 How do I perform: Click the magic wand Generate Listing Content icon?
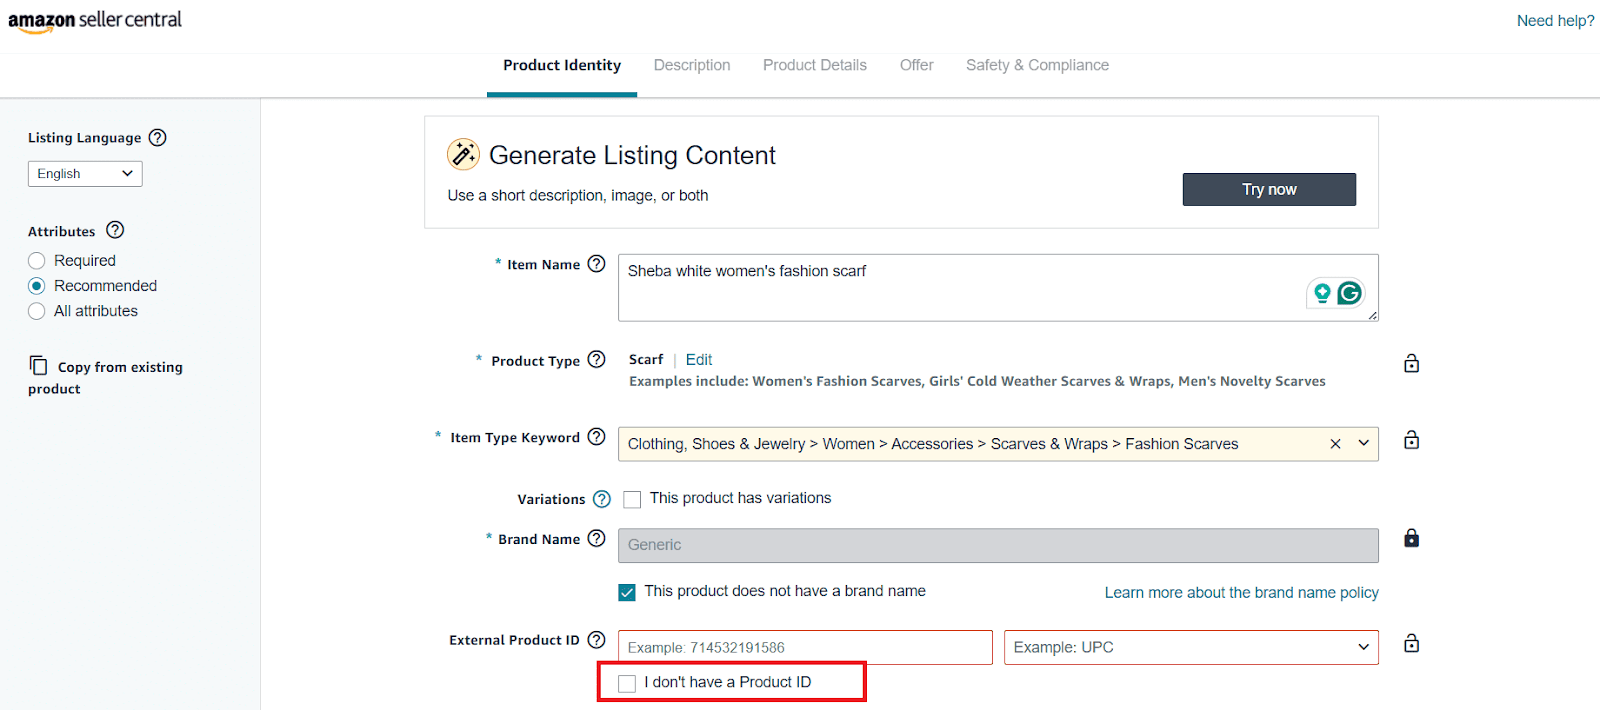point(462,154)
